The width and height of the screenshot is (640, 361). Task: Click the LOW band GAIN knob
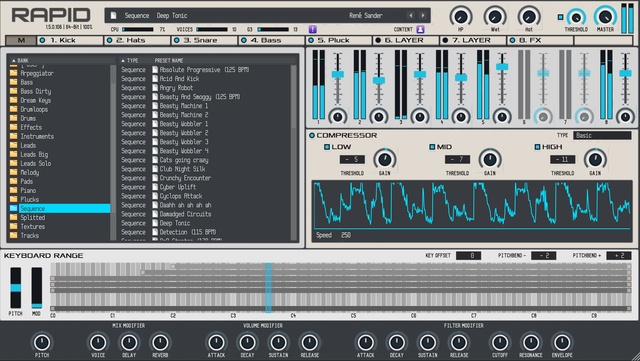coord(384,159)
